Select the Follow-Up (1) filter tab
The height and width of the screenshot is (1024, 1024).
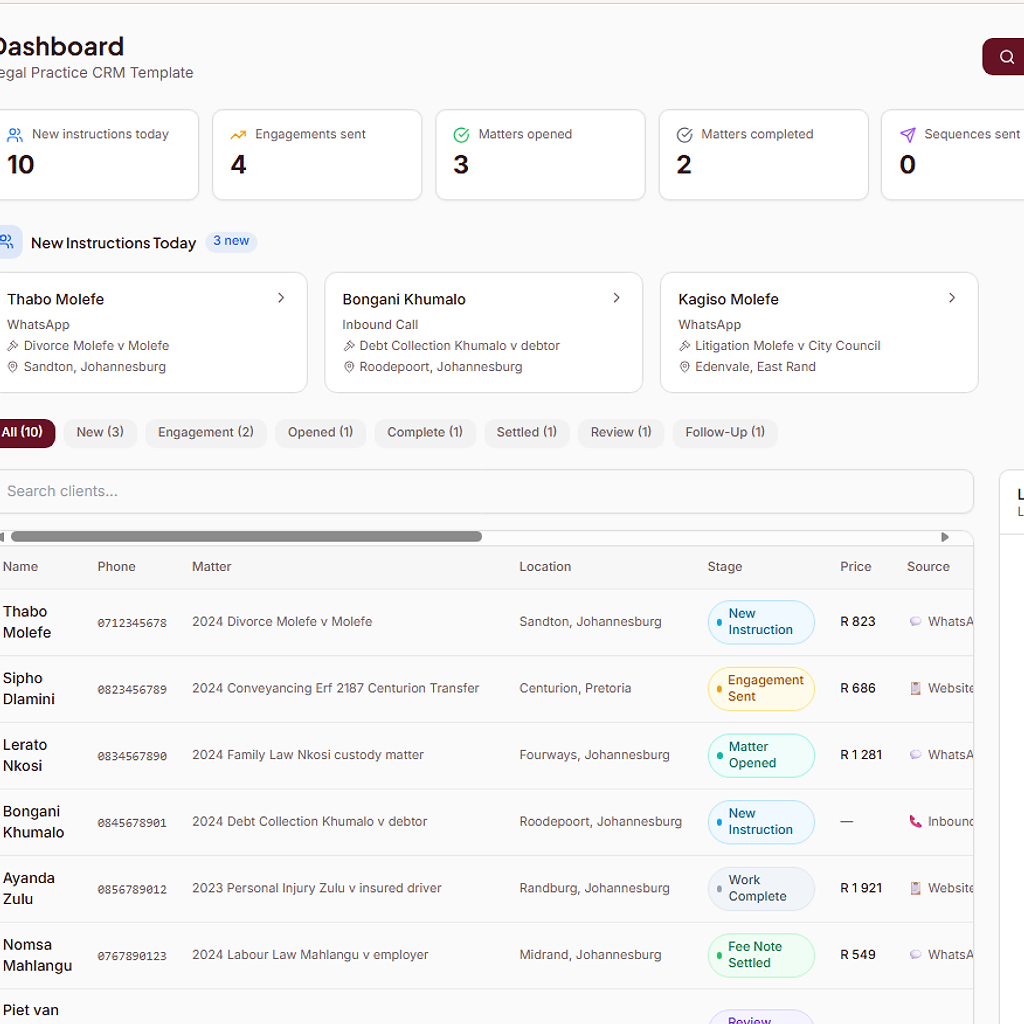[x=725, y=433]
